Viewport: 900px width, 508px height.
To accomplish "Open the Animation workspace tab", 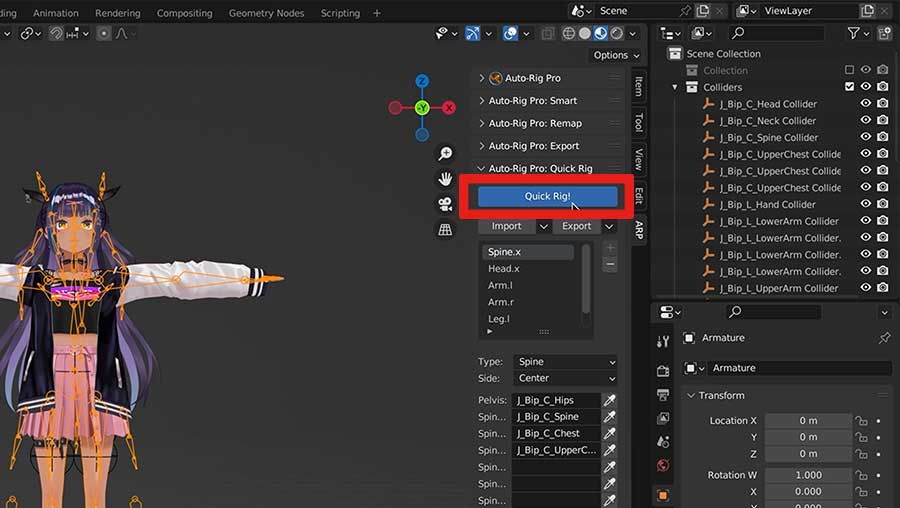I will pyautogui.click(x=56, y=13).
